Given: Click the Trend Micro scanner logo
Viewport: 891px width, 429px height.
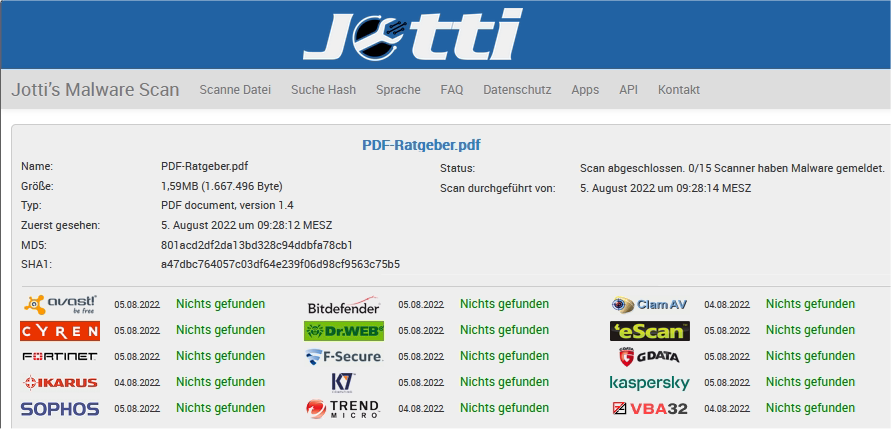Looking at the screenshot, I should tap(343, 409).
